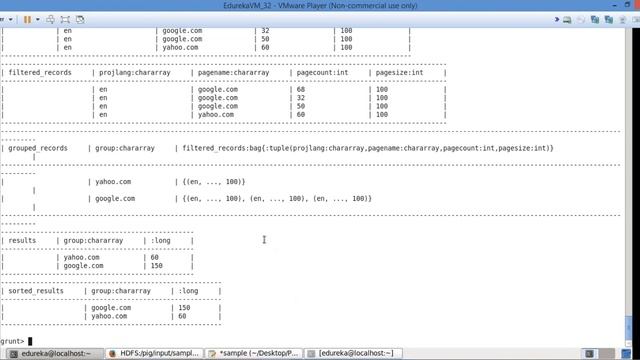Click the workspace switcher's second desktop

click(606, 353)
